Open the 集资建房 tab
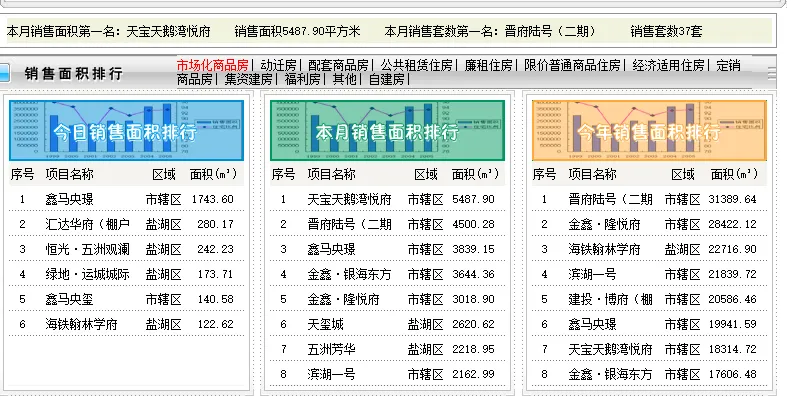 point(249,79)
